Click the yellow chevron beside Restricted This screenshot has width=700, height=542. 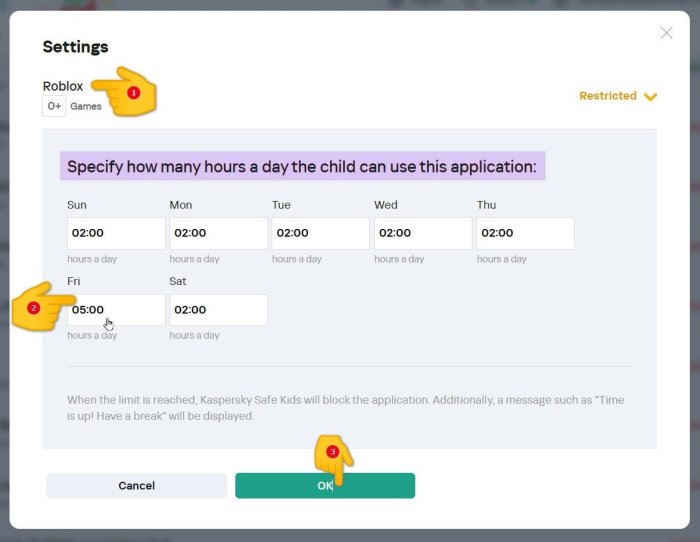[x=651, y=97]
